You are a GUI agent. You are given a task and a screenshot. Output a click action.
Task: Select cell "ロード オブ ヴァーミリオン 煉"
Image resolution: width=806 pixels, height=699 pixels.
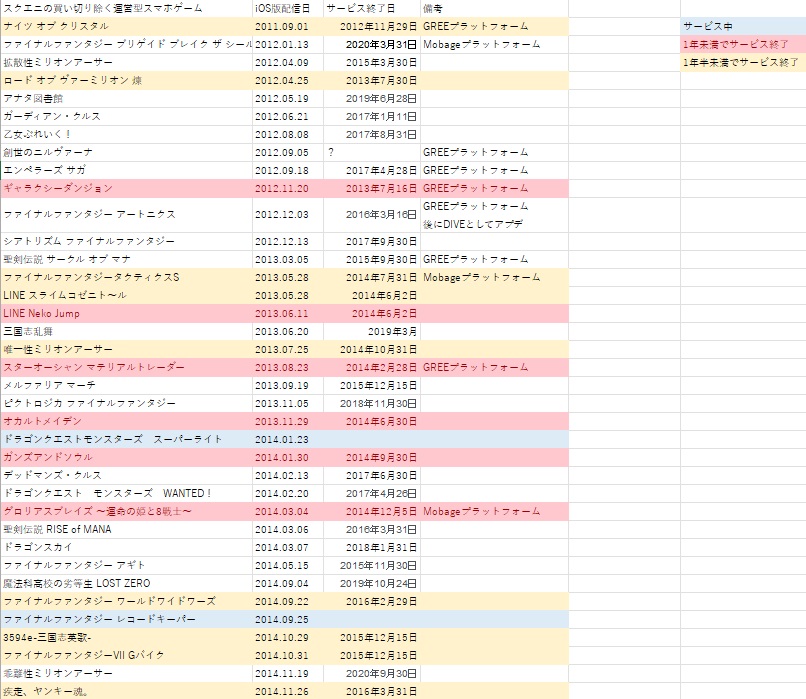(x=126, y=80)
